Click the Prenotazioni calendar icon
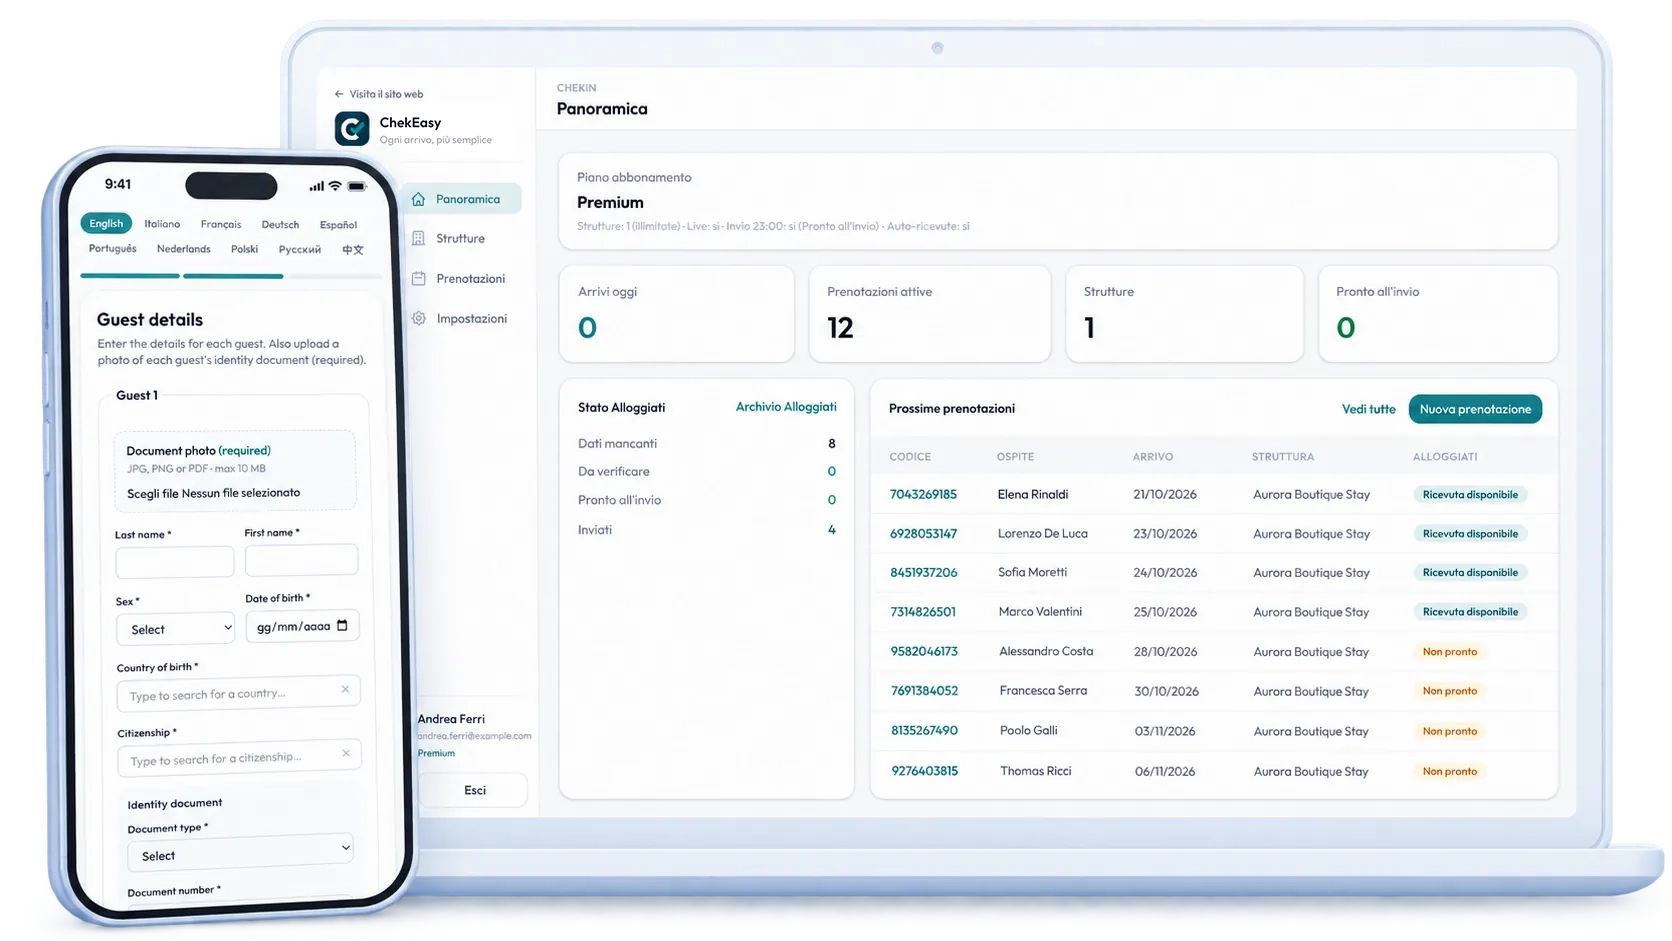The width and height of the screenshot is (1672, 941). click(419, 278)
